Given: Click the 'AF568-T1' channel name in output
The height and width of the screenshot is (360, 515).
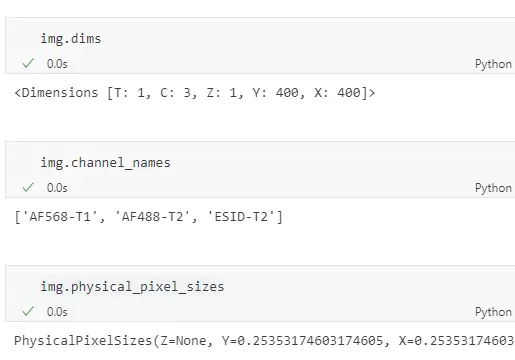Looking at the screenshot, I should 60,217.
